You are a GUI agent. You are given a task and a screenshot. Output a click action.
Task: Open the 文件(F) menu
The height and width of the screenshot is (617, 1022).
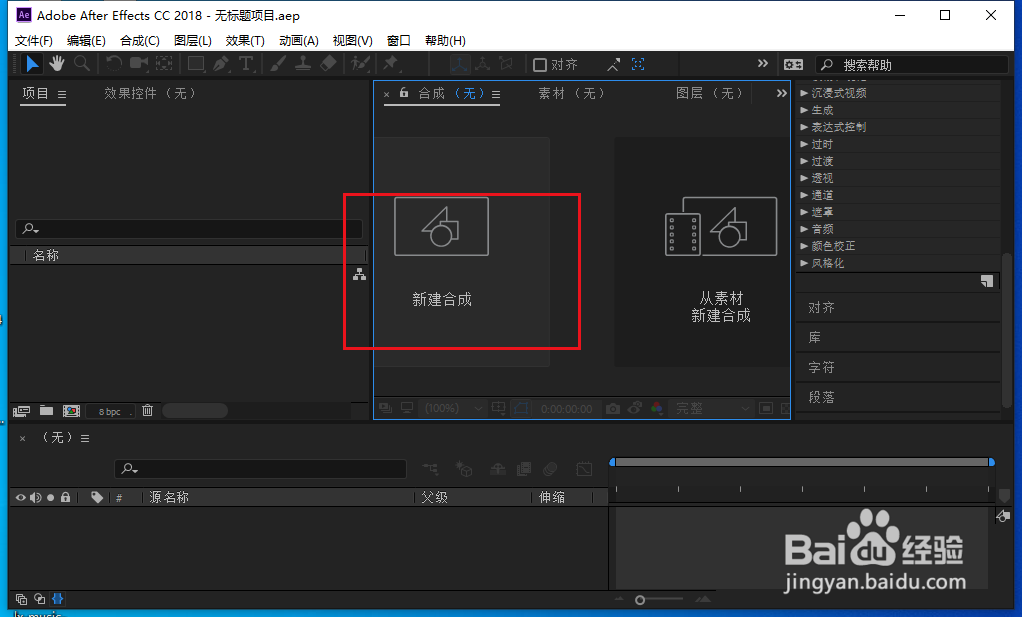point(34,40)
